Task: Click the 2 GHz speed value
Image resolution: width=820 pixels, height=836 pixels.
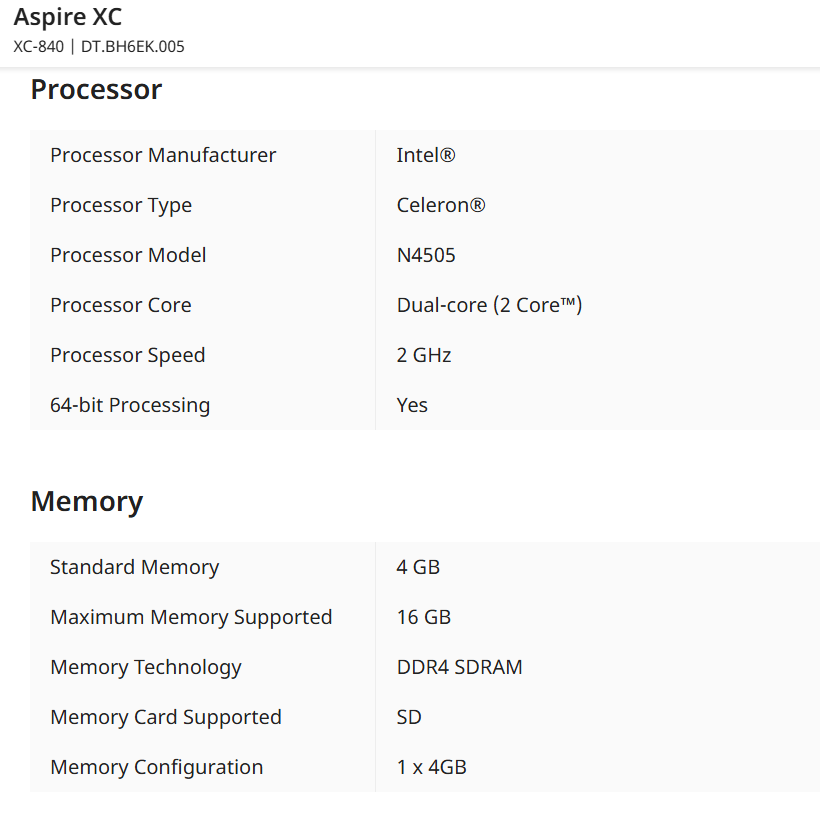Action: 424,355
